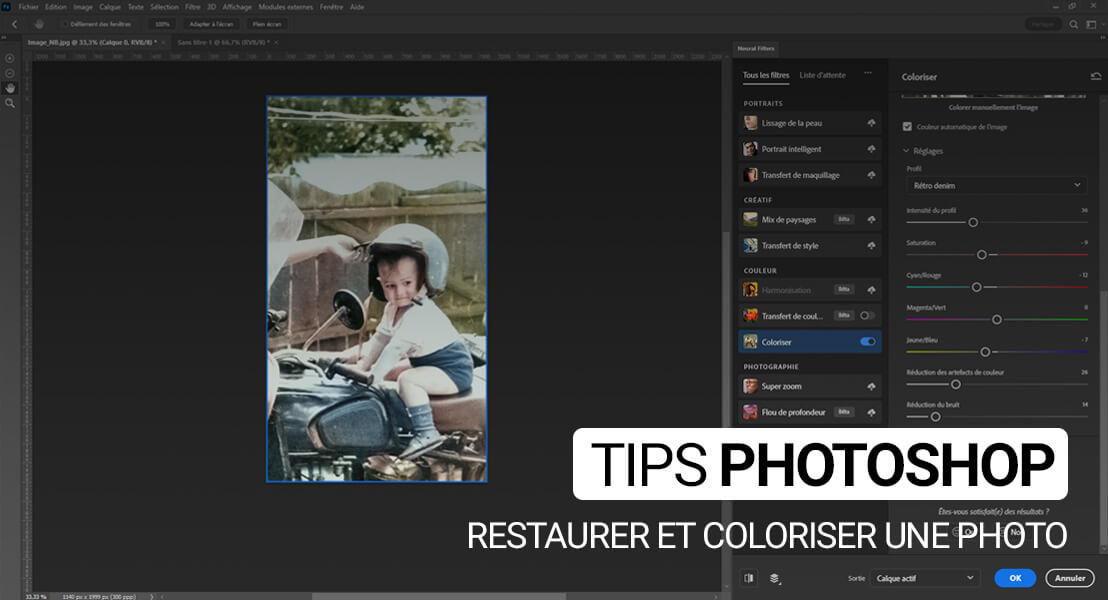Click the back arrow in the options bar
Screen dimensions: 1108x600
(x=15, y=24)
